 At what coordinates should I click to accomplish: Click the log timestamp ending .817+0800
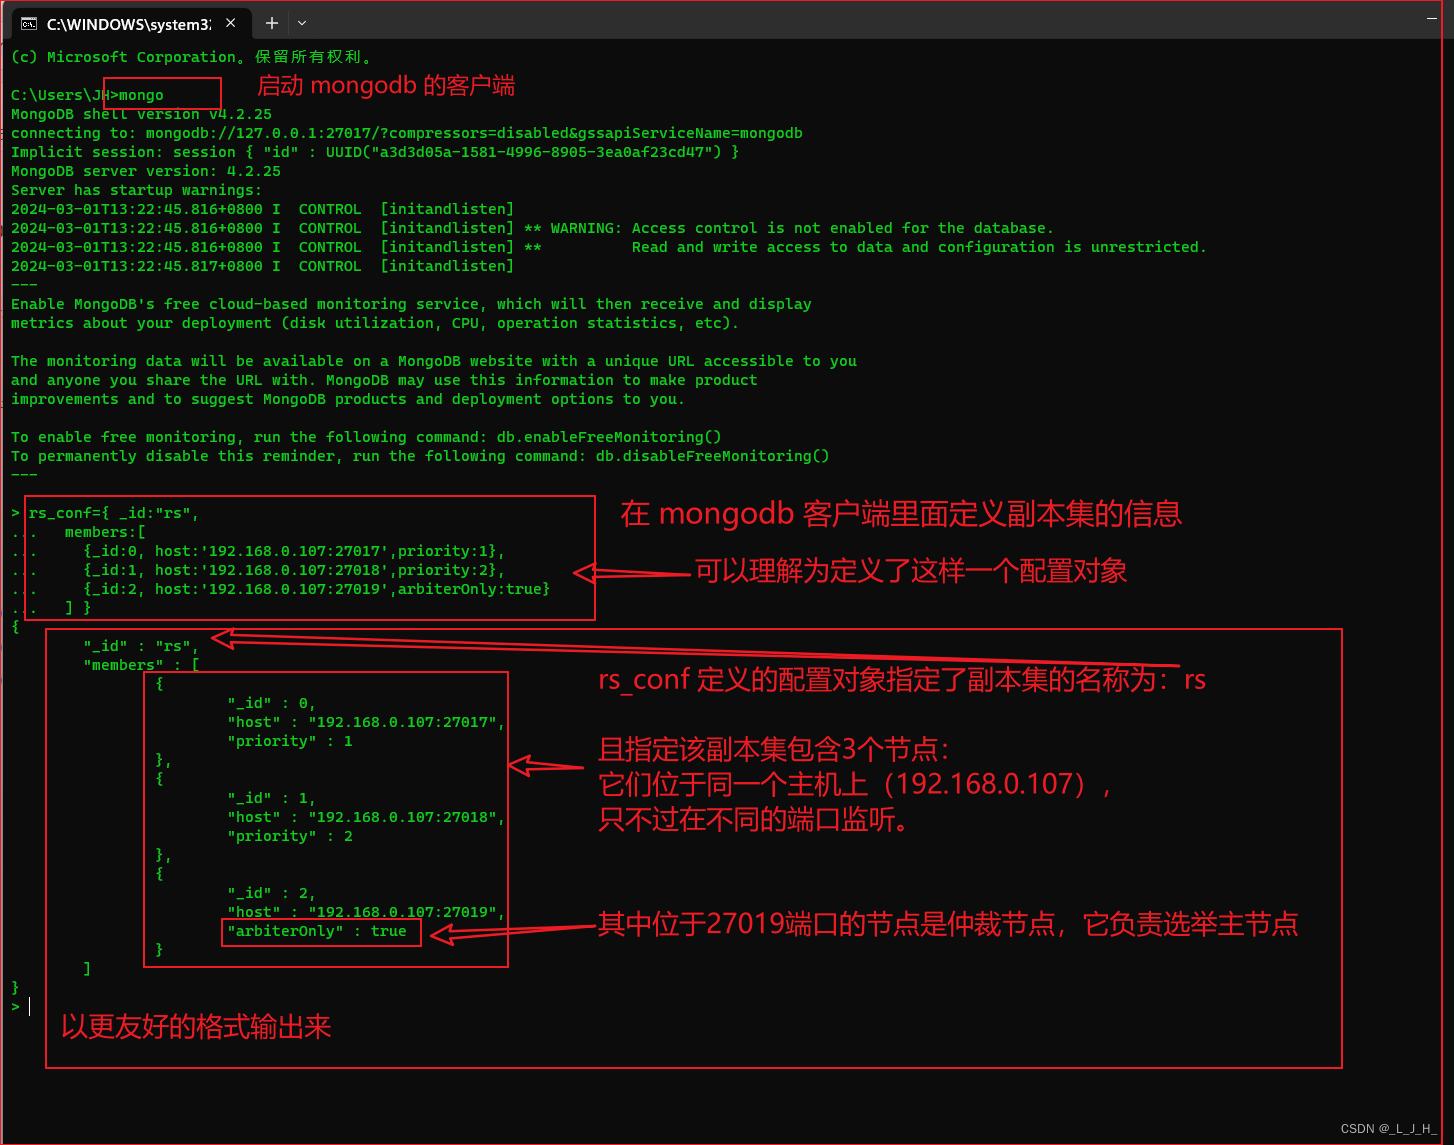coord(137,266)
